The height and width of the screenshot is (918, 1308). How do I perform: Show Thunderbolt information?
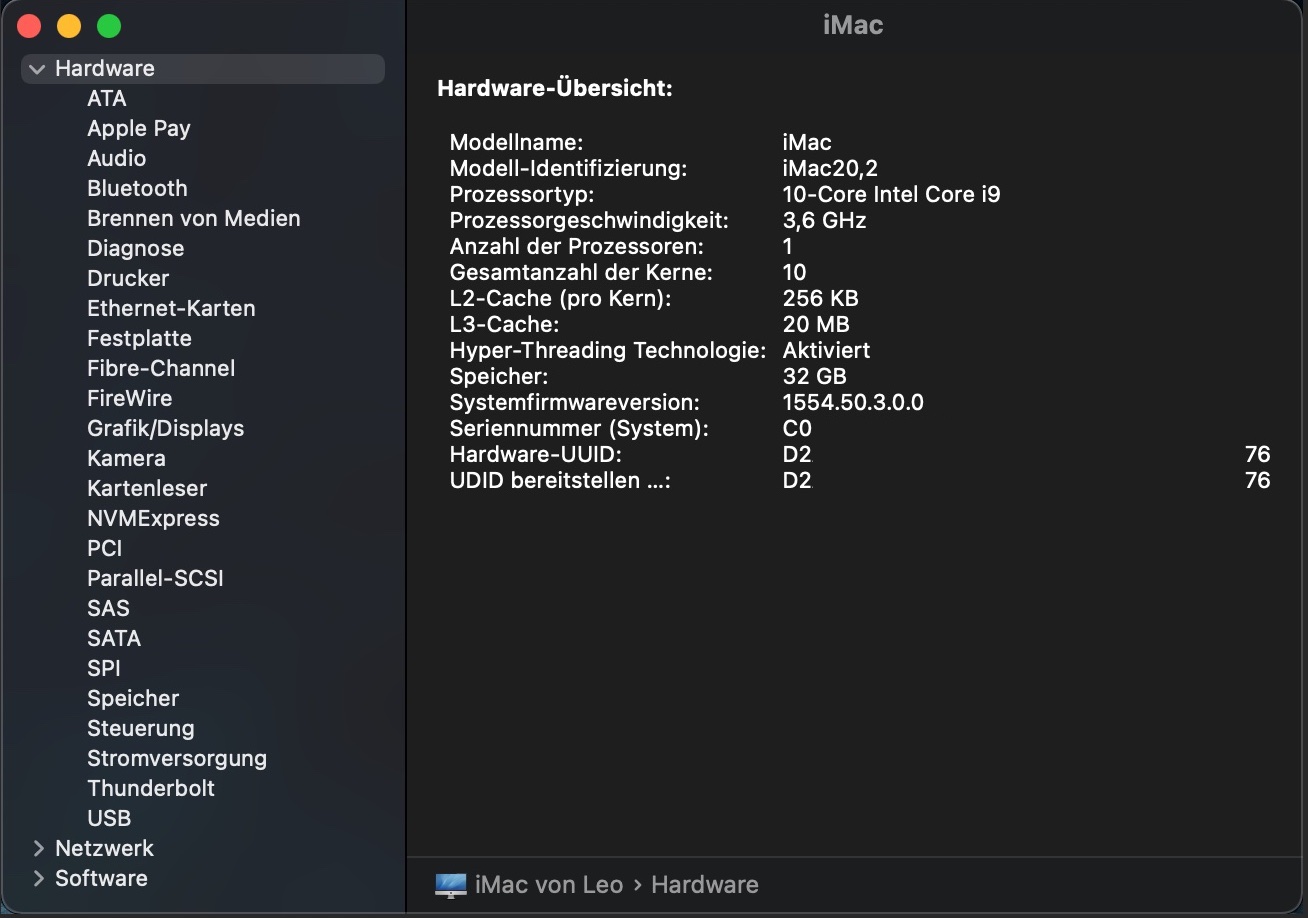pyautogui.click(x=151, y=788)
